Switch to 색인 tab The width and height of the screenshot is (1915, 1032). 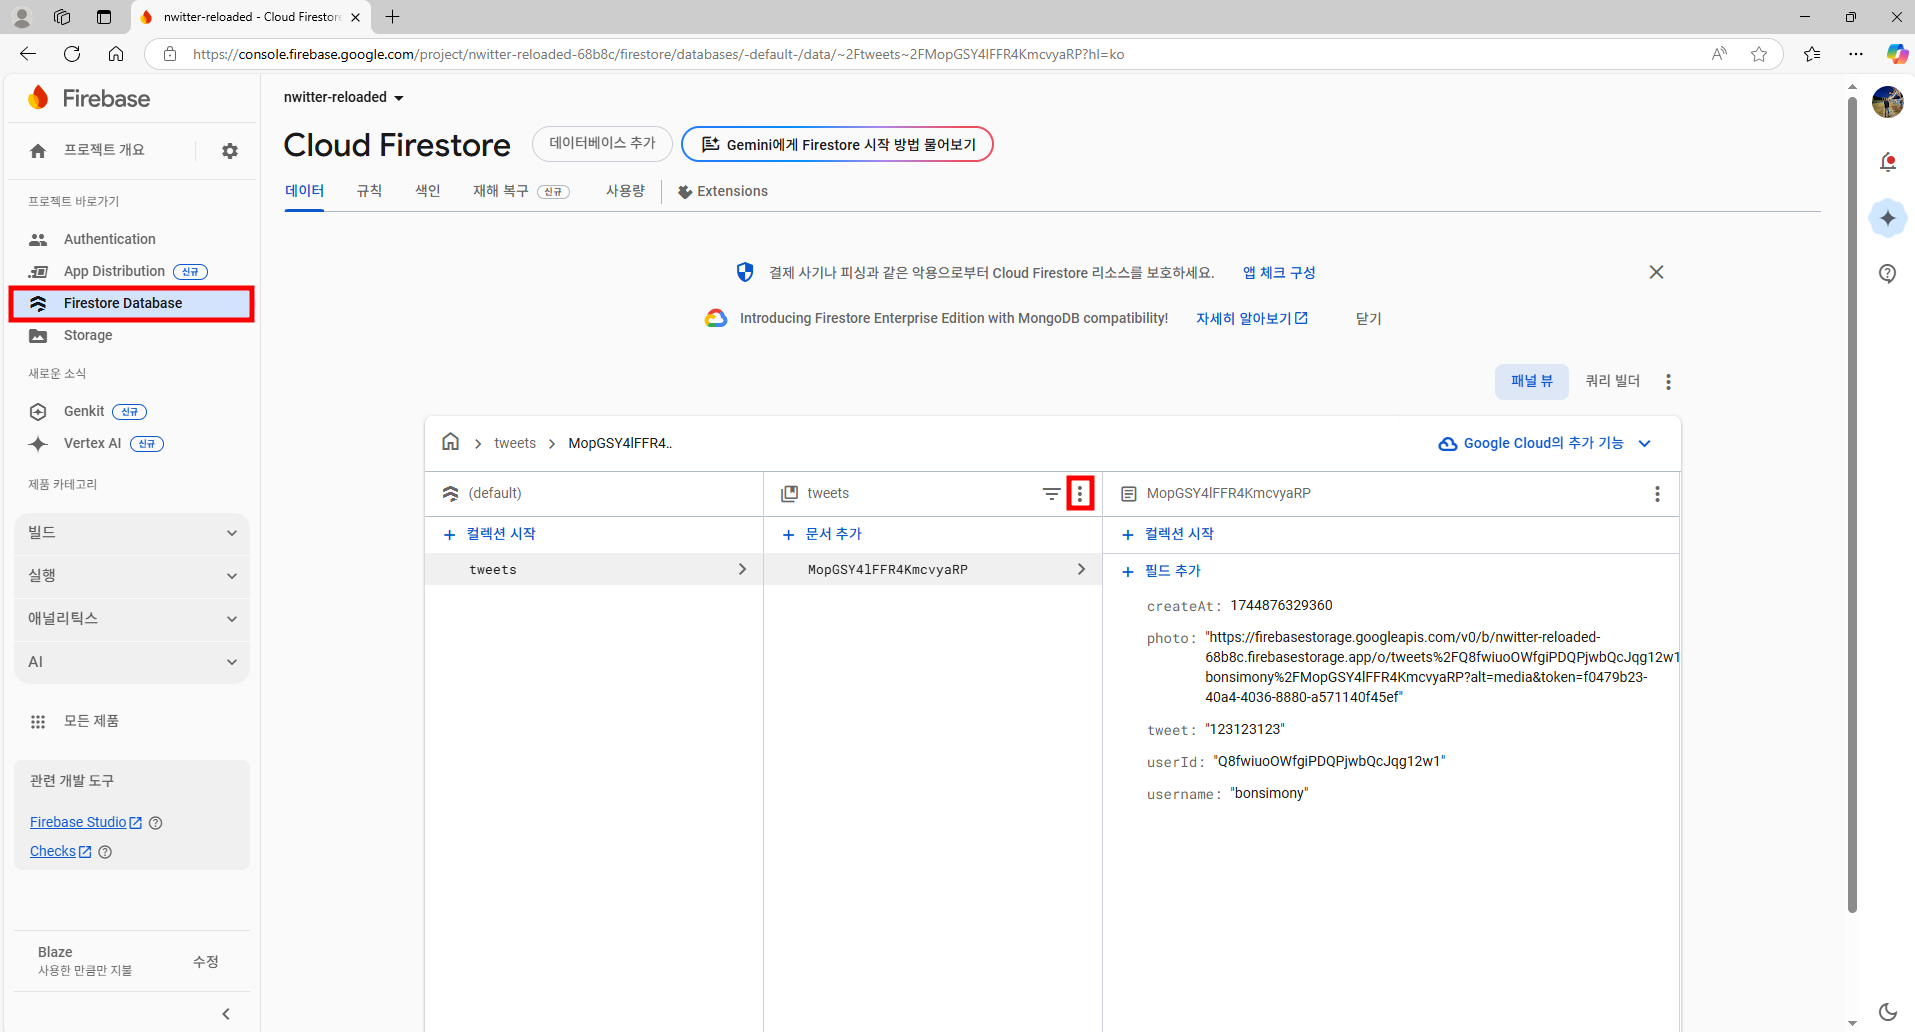[428, 191]
